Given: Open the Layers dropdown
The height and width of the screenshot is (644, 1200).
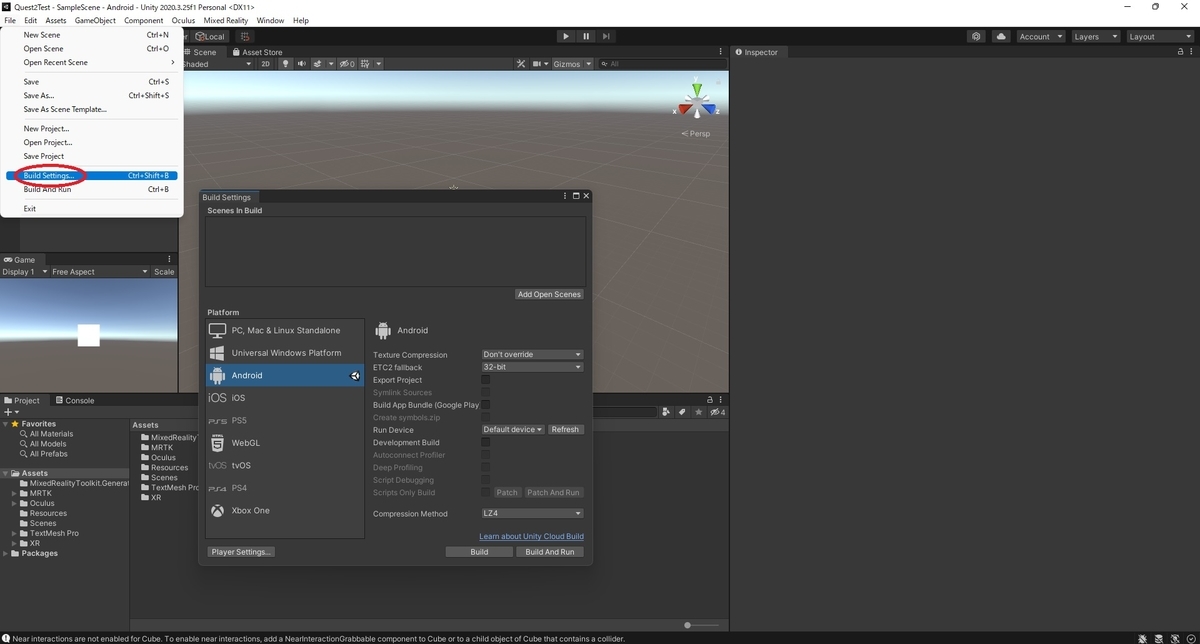Looking at the screenshot, I should (x=1095, y=36).
